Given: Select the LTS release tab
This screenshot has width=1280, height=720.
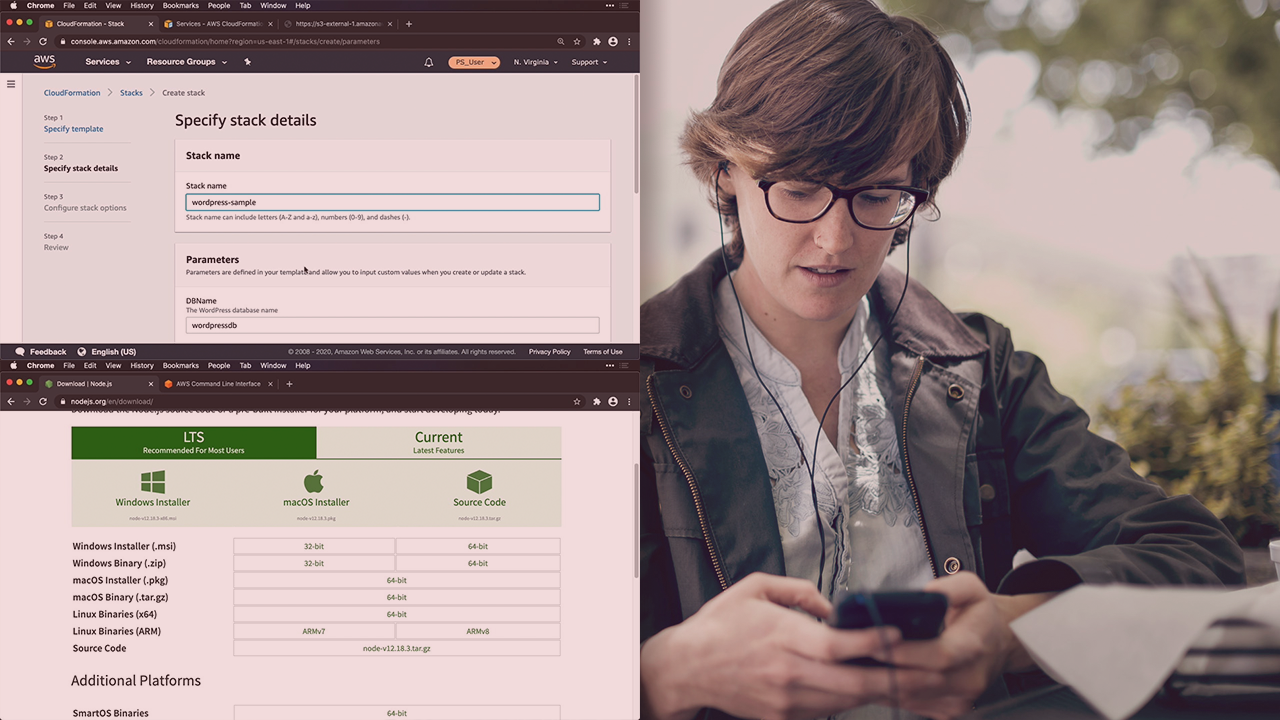Looking at the screenshot, I should pos(194,443).
